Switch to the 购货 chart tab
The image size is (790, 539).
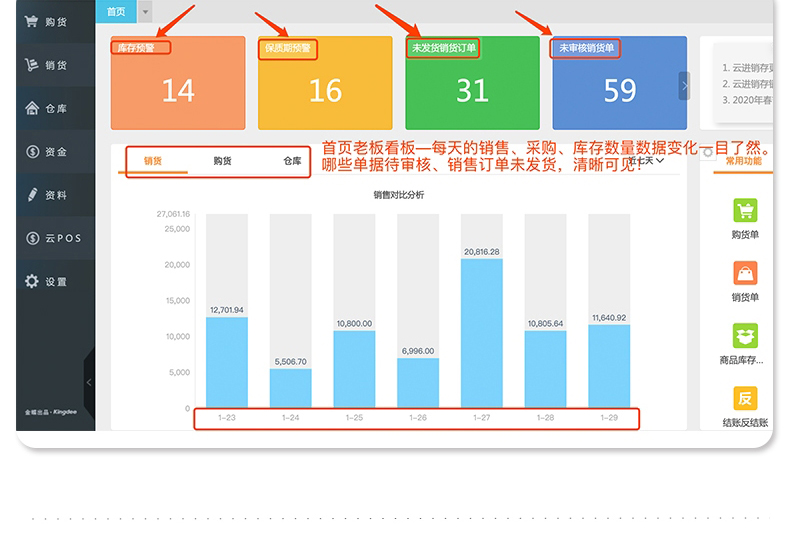pyautogui.click(x=222, y=161)
